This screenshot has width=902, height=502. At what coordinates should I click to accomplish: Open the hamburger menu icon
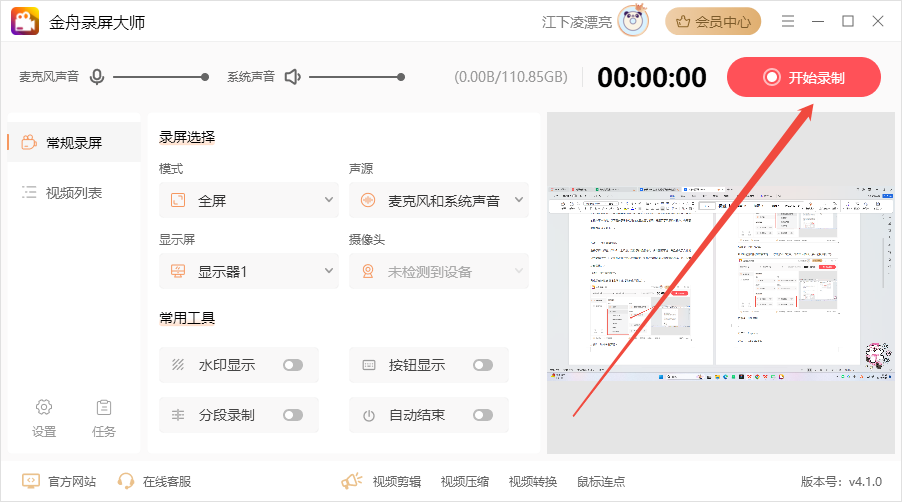(x=788, y=21)
